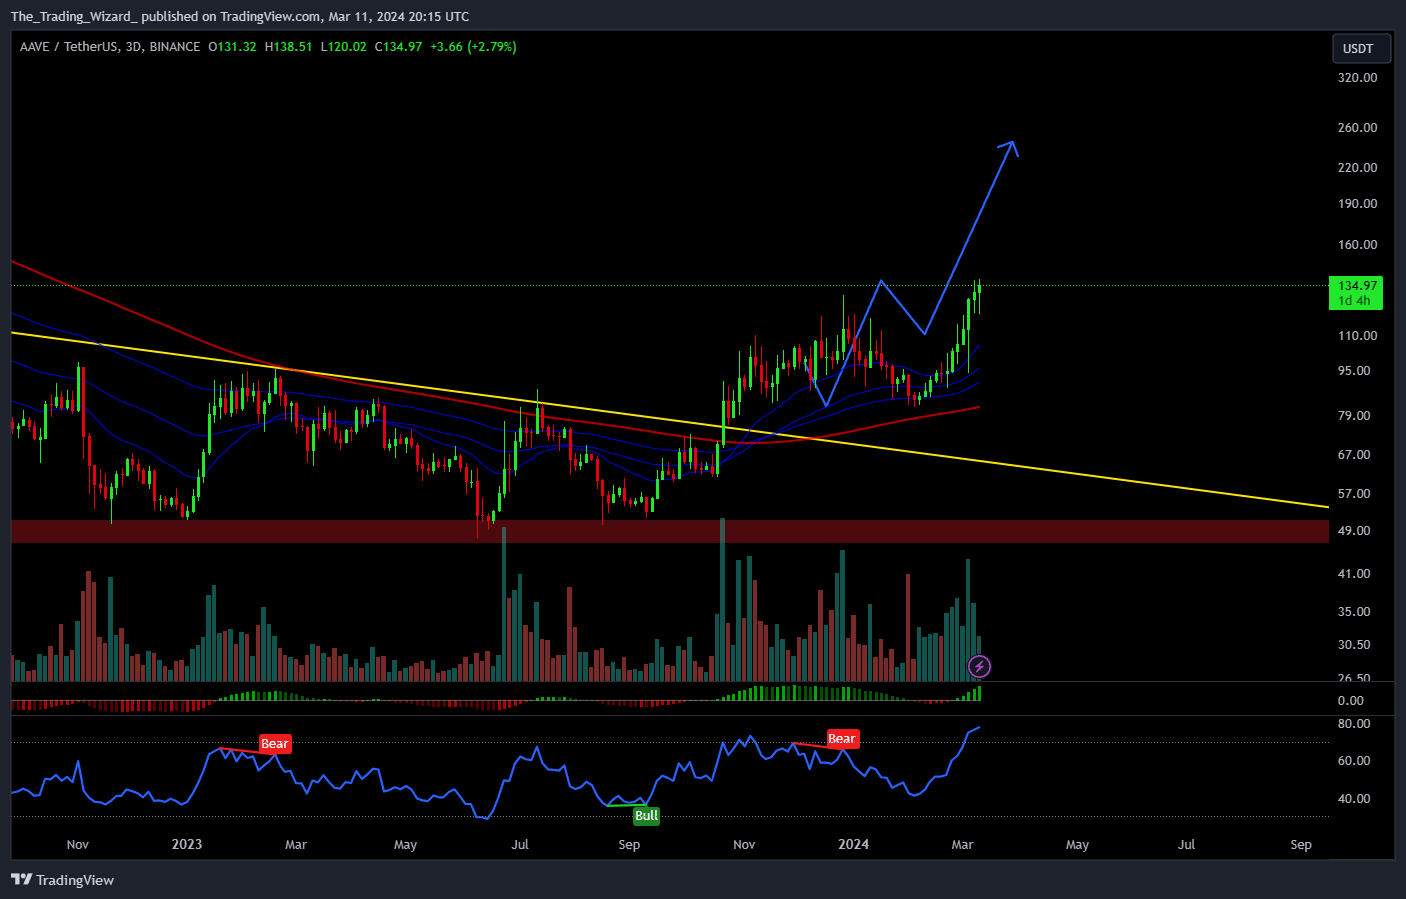Click the 95.00 price axis label

(x=1354, y=371)
